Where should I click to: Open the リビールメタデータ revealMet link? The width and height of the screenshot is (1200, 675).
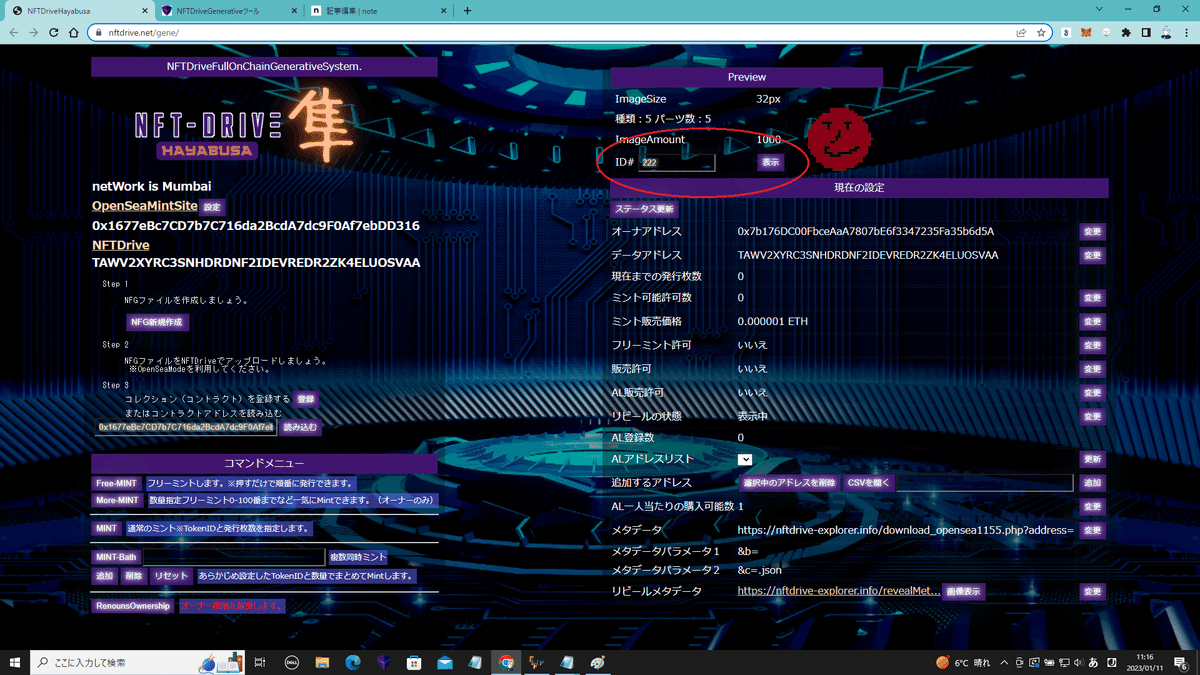[839, 591]
